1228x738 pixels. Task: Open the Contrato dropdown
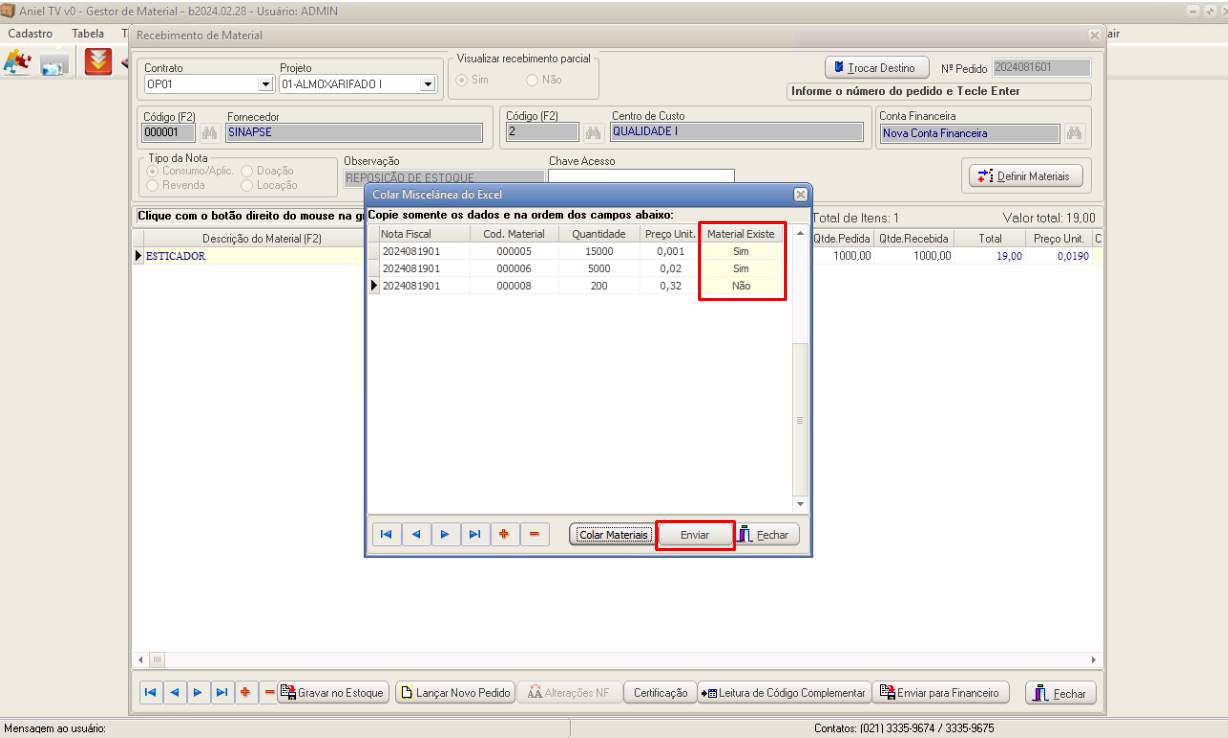pos(265,85)
